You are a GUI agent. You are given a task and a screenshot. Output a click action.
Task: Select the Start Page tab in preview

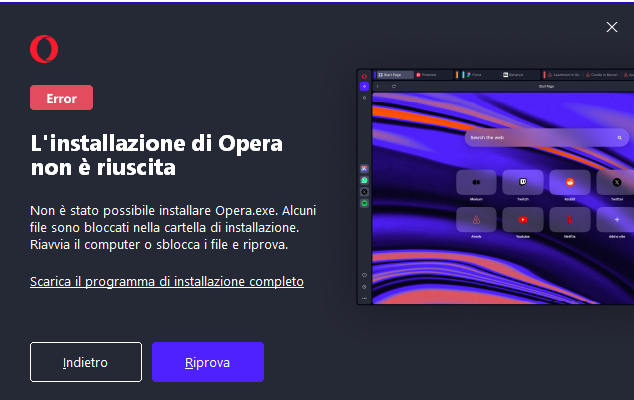click(x=395, y=75)
